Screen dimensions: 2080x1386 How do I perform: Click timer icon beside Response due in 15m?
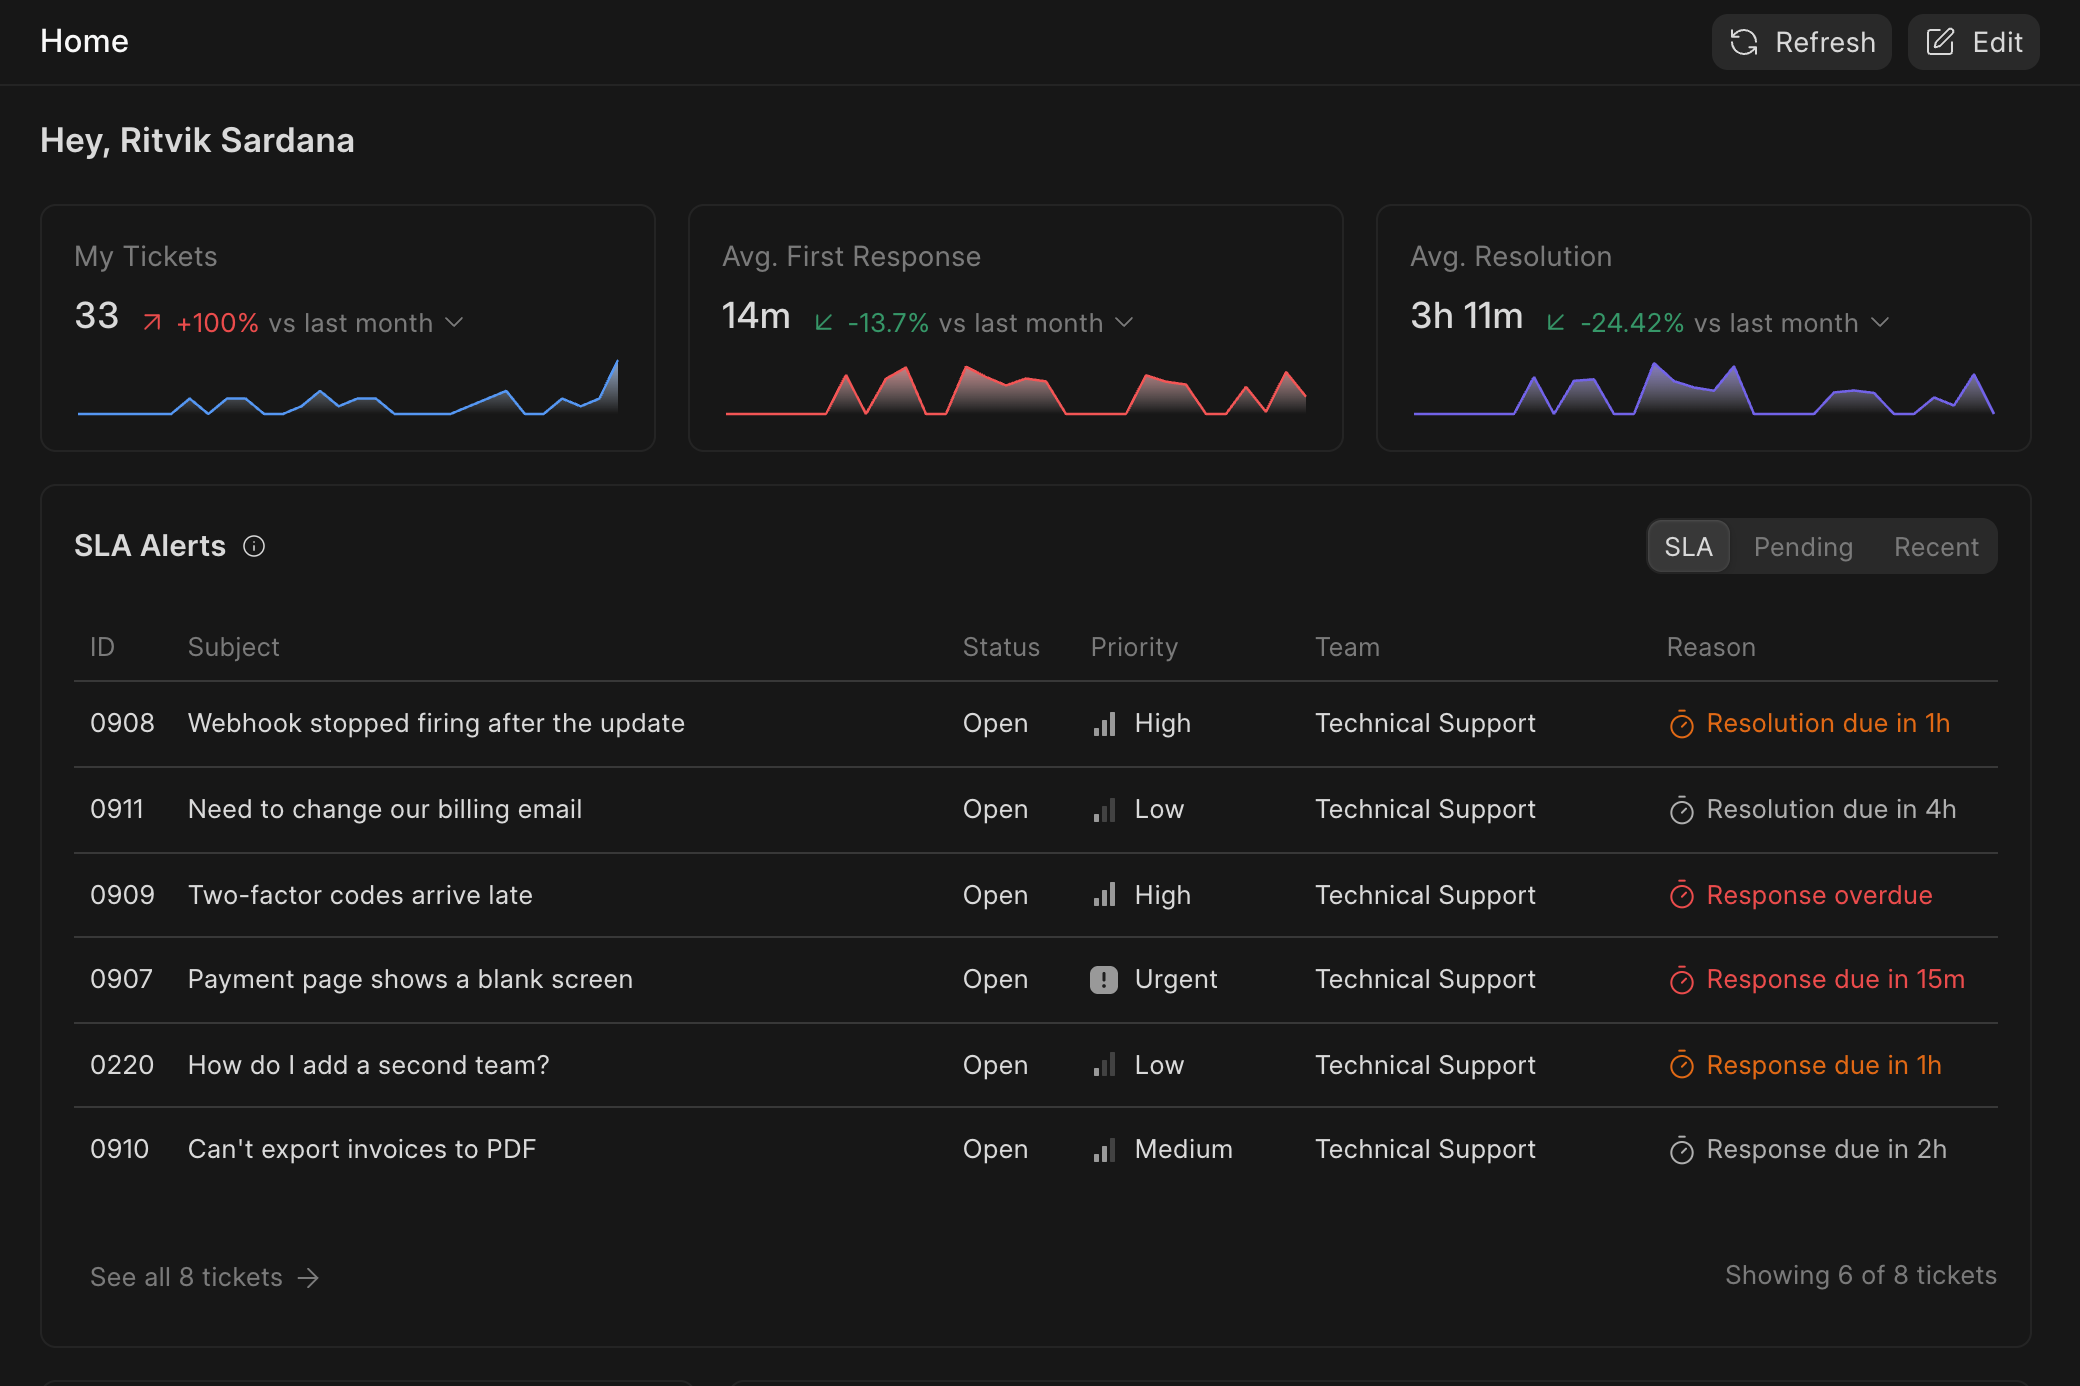pyautogui.click(x=1682, y=980)
